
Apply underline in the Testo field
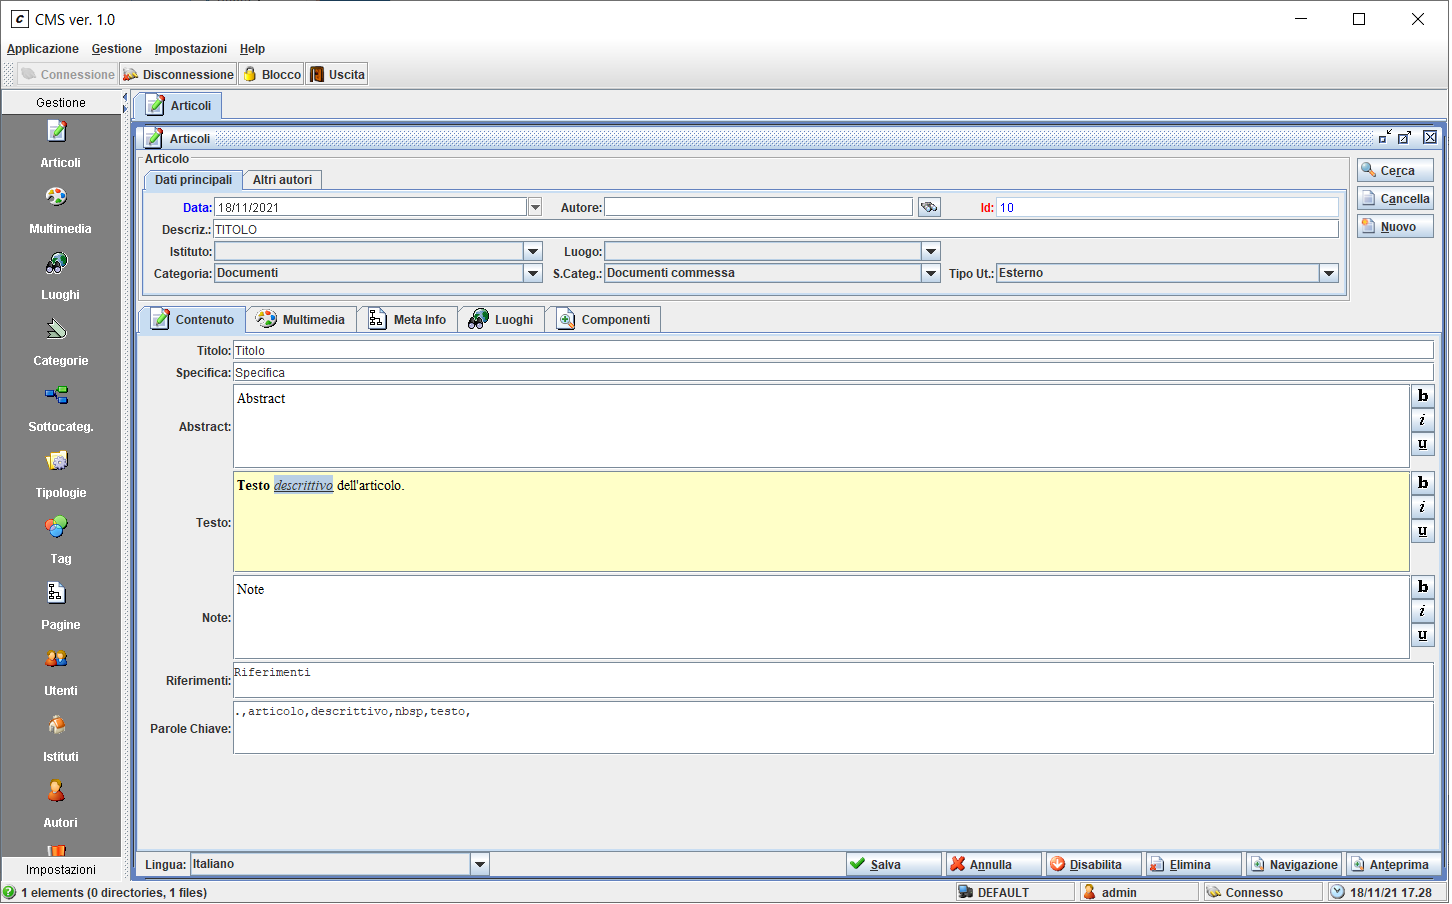click(1422, 531)
